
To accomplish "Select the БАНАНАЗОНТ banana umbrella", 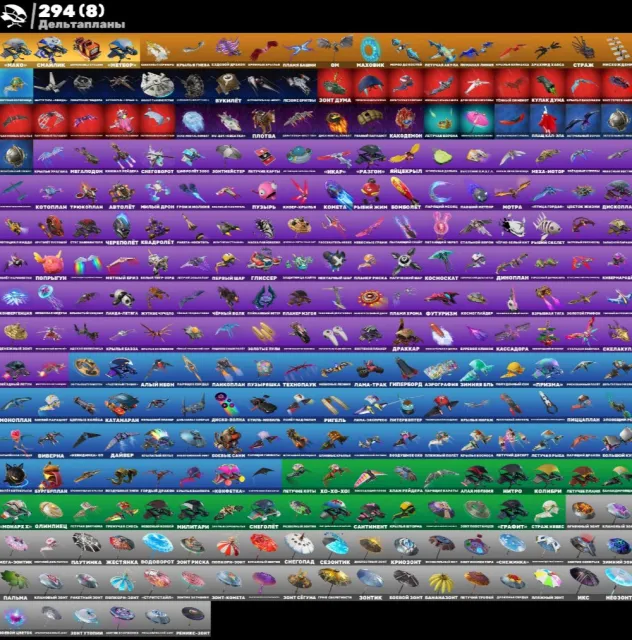I will coord(441,583).
